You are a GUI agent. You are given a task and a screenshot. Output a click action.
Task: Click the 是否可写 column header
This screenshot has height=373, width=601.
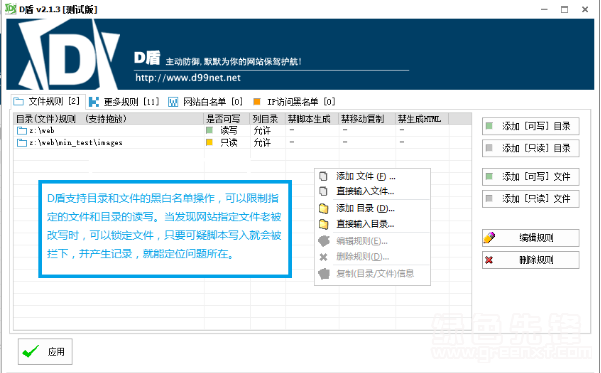[227, 119]
